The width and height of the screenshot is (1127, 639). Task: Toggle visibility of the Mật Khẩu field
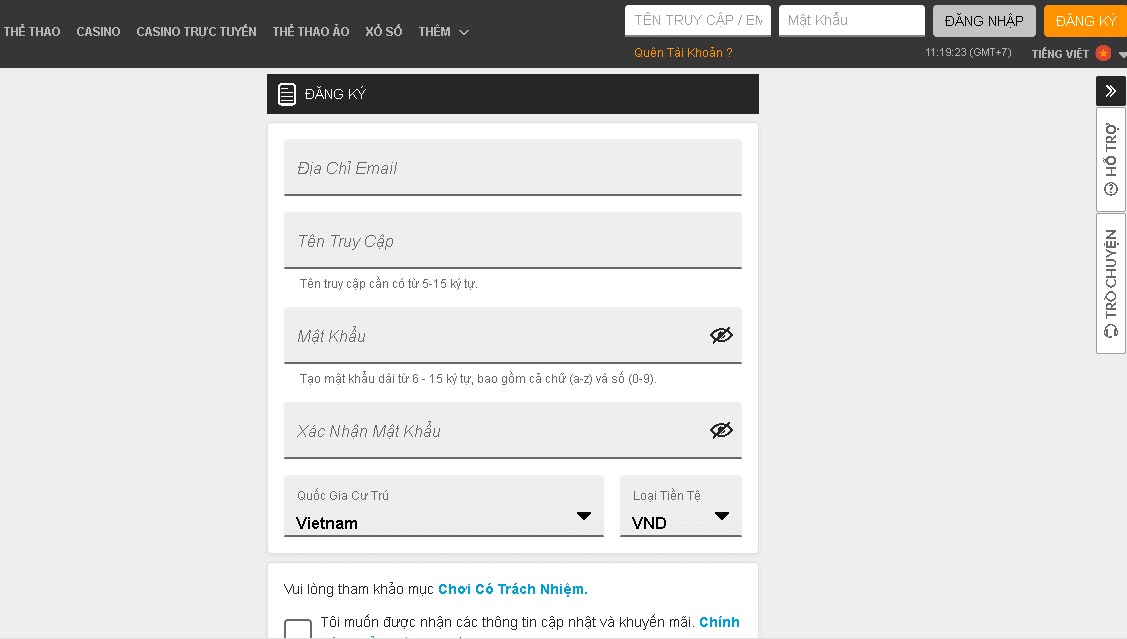(x=721, y=335)
